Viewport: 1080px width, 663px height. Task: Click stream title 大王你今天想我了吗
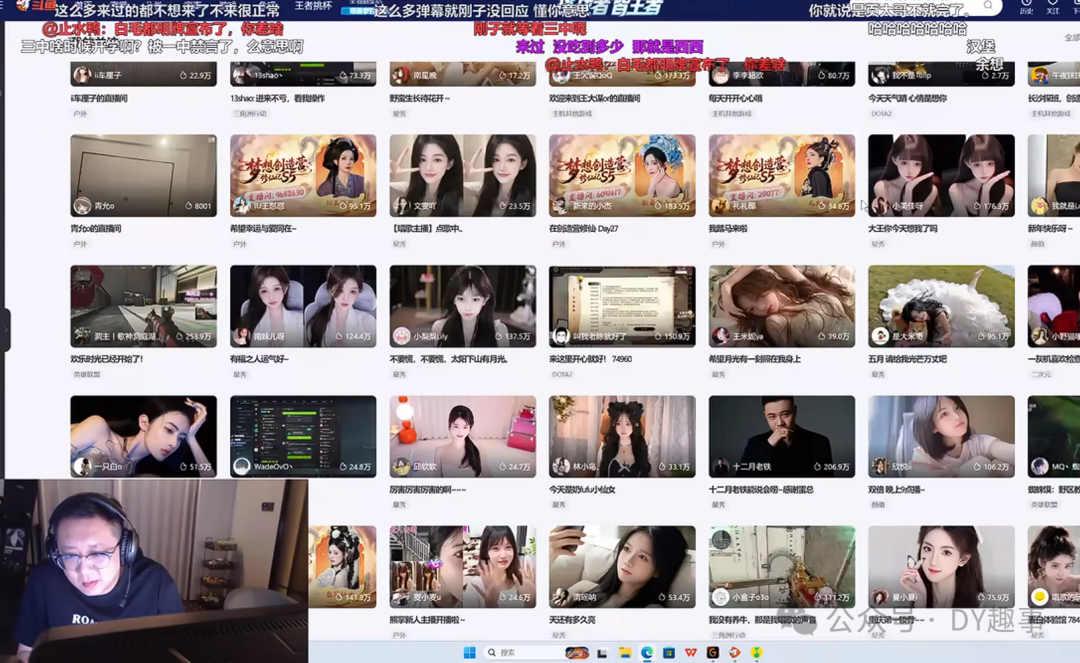(x=902, y=229)
